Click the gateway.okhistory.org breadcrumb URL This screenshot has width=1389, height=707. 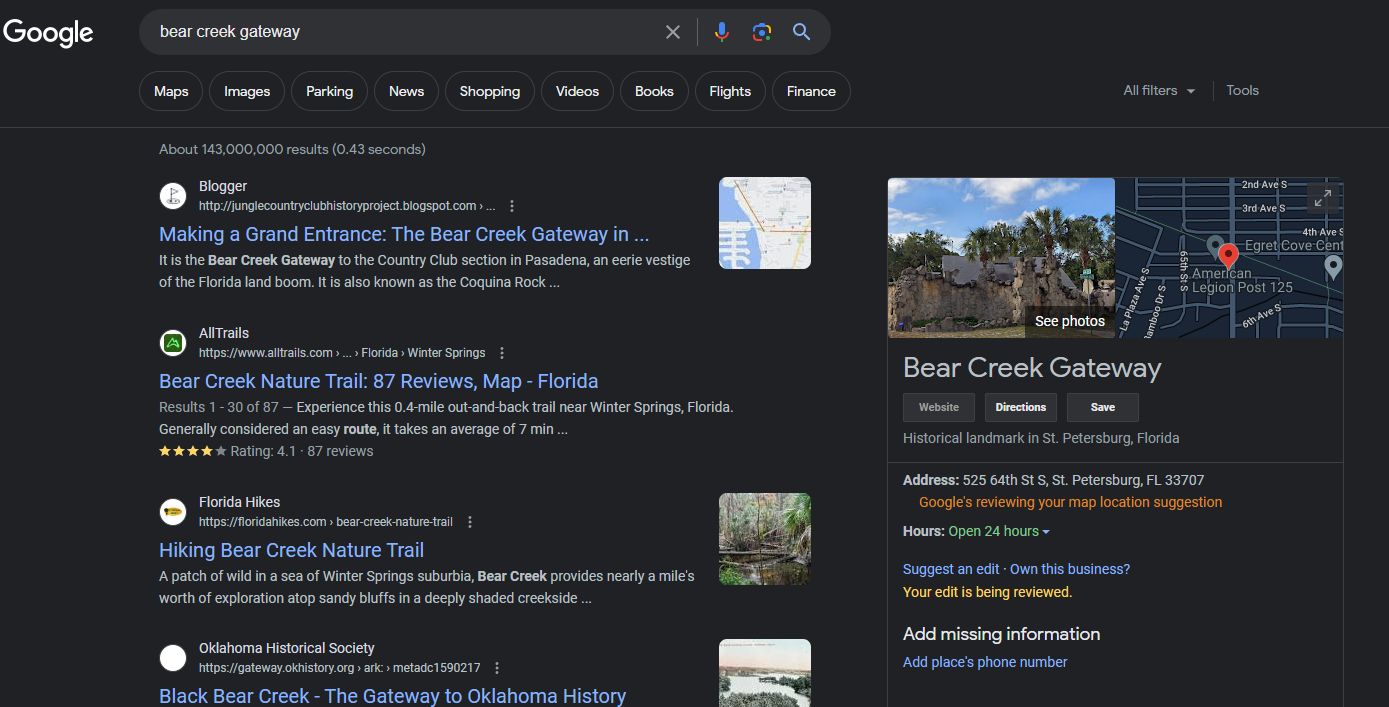click(339, 668)
